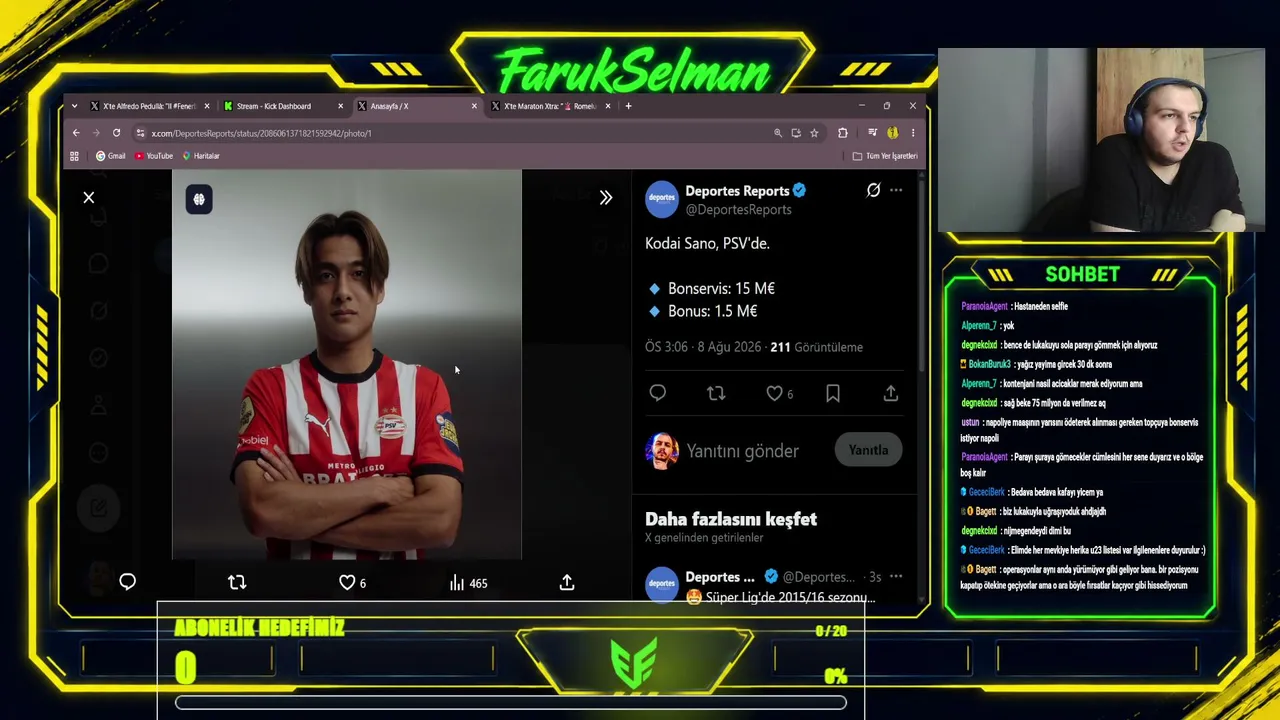Screen dimensions: 1280x720
Task: Click the 'Bonus: 1.5 M€' line
Action: (x=712, y=311)
